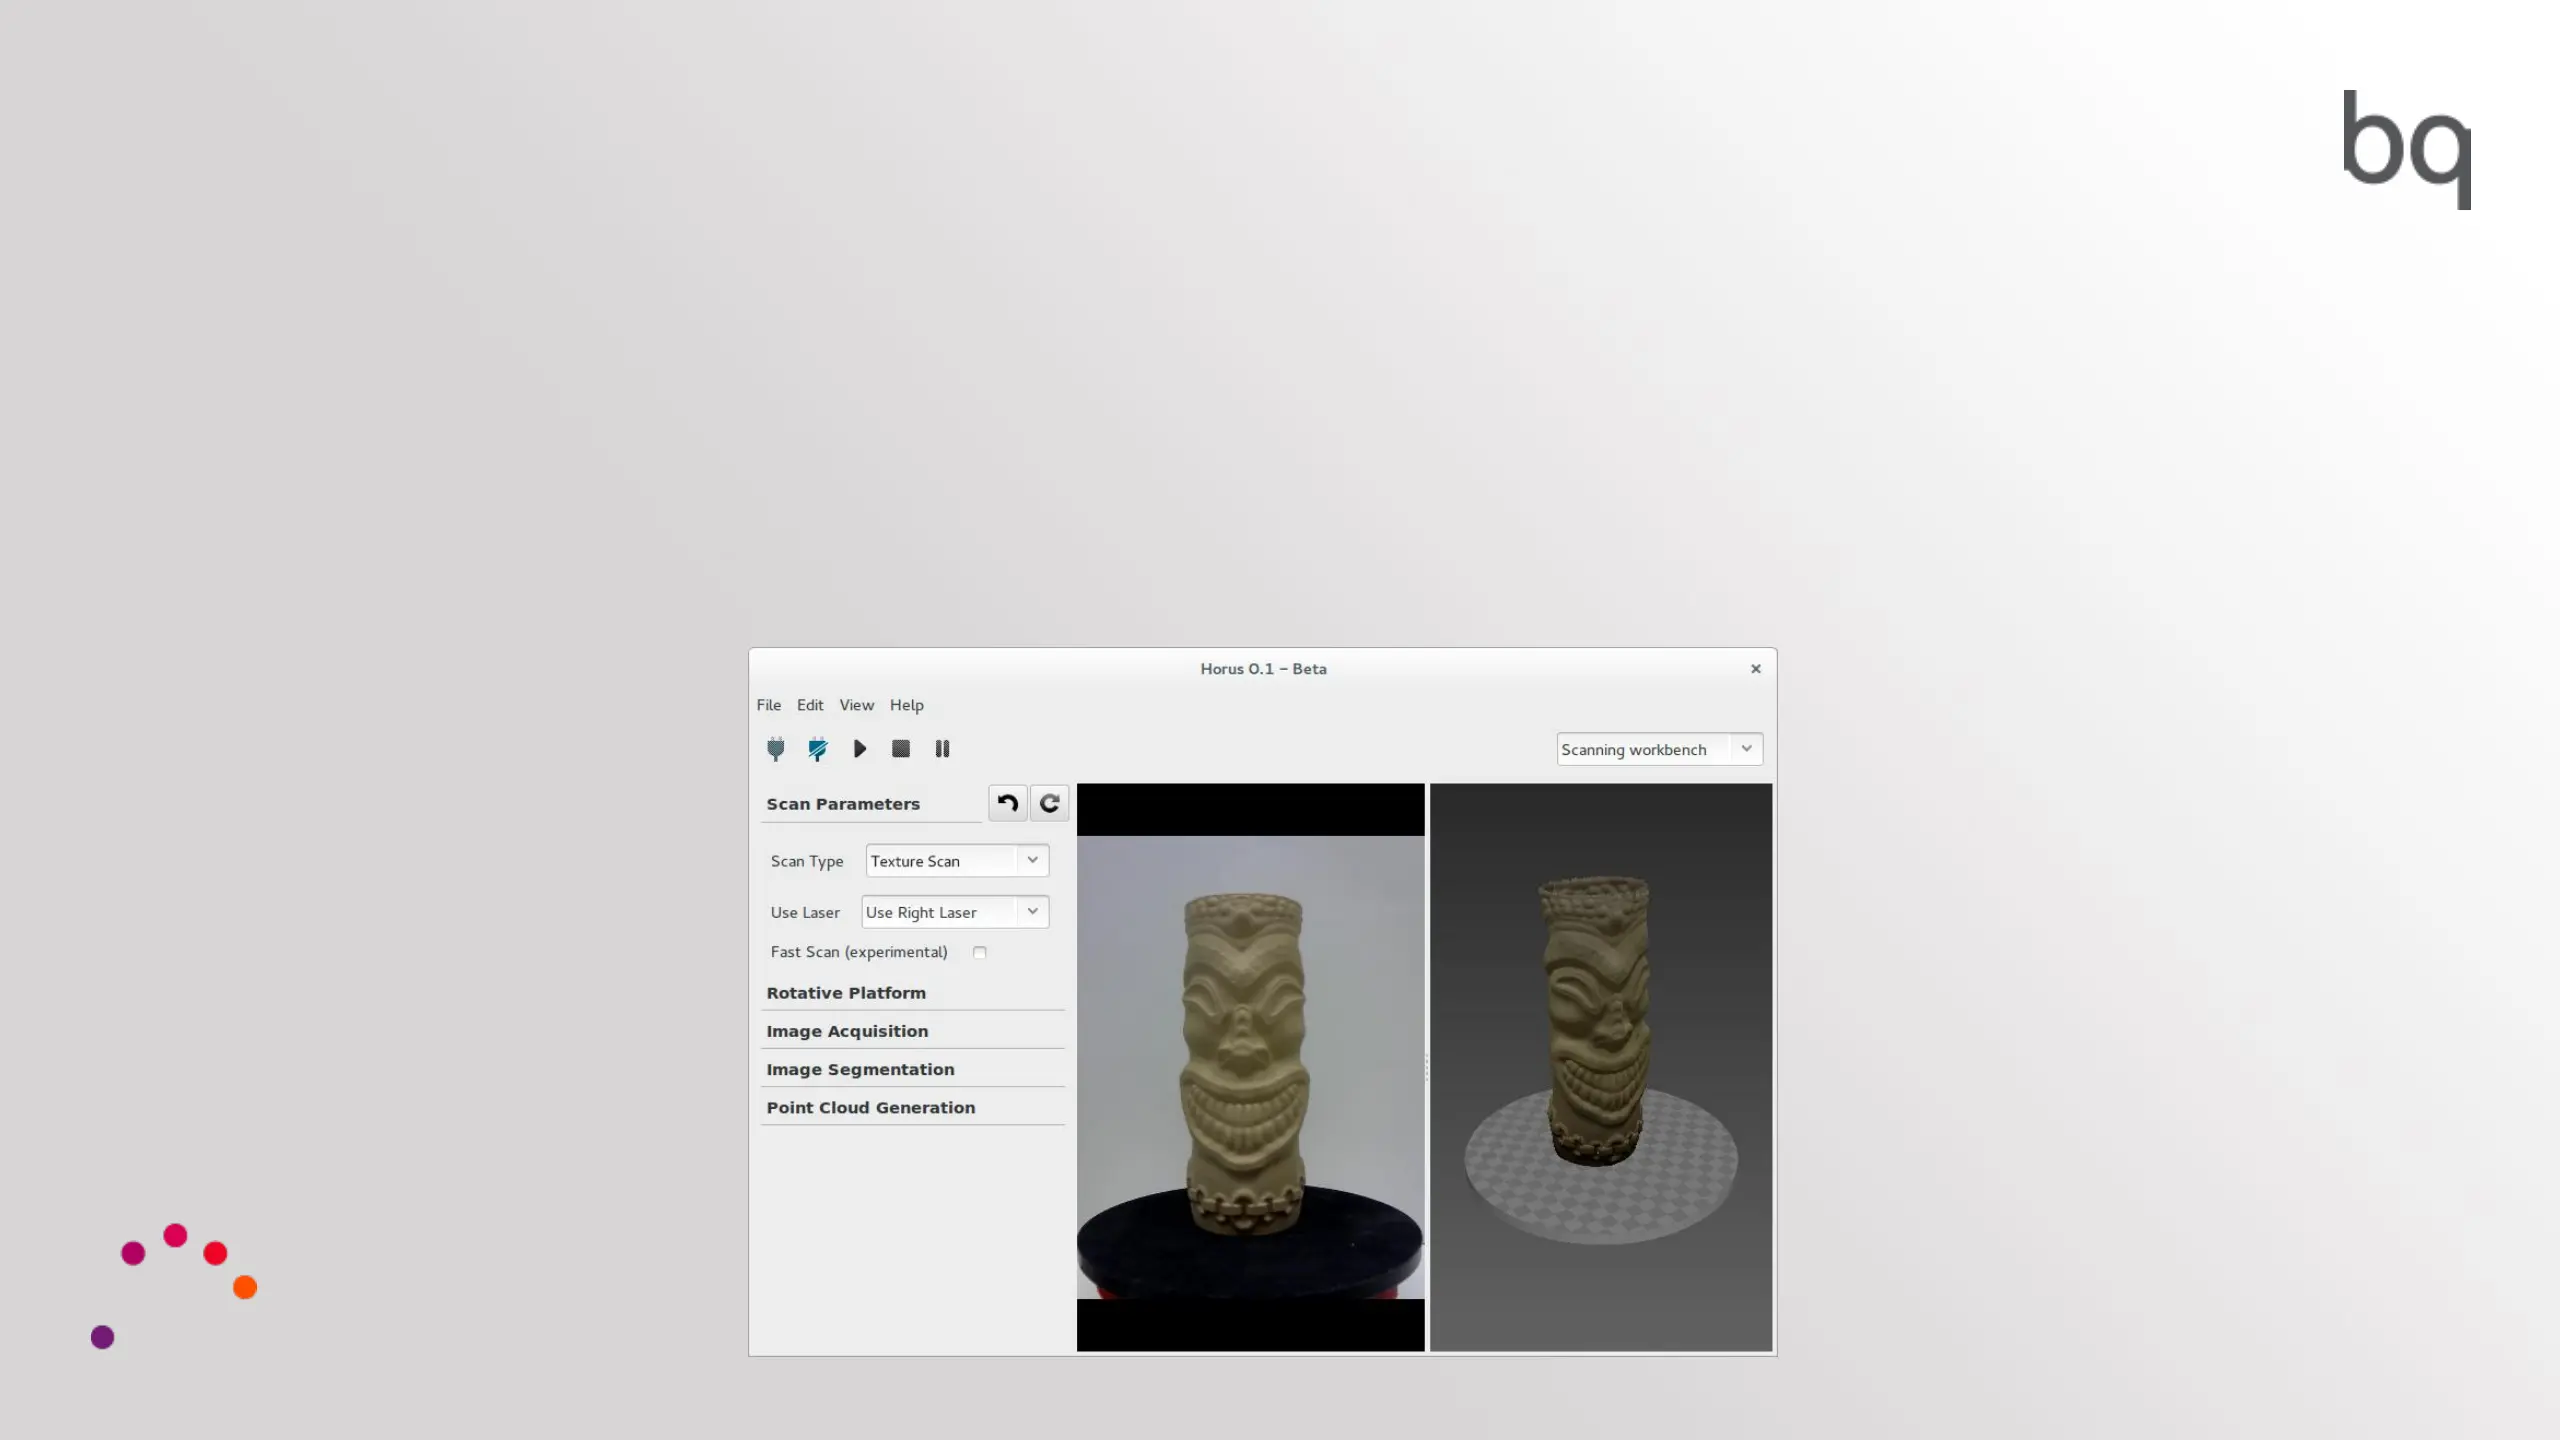
Task: Expand the Point Cloud Generation section
Action: 870,1108
